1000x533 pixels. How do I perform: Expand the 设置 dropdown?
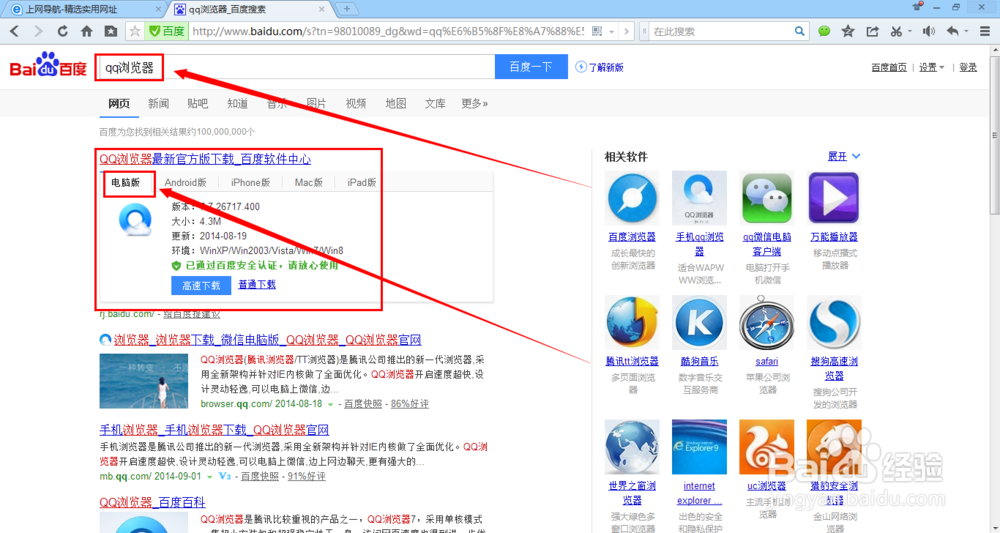tap(932, 68)
